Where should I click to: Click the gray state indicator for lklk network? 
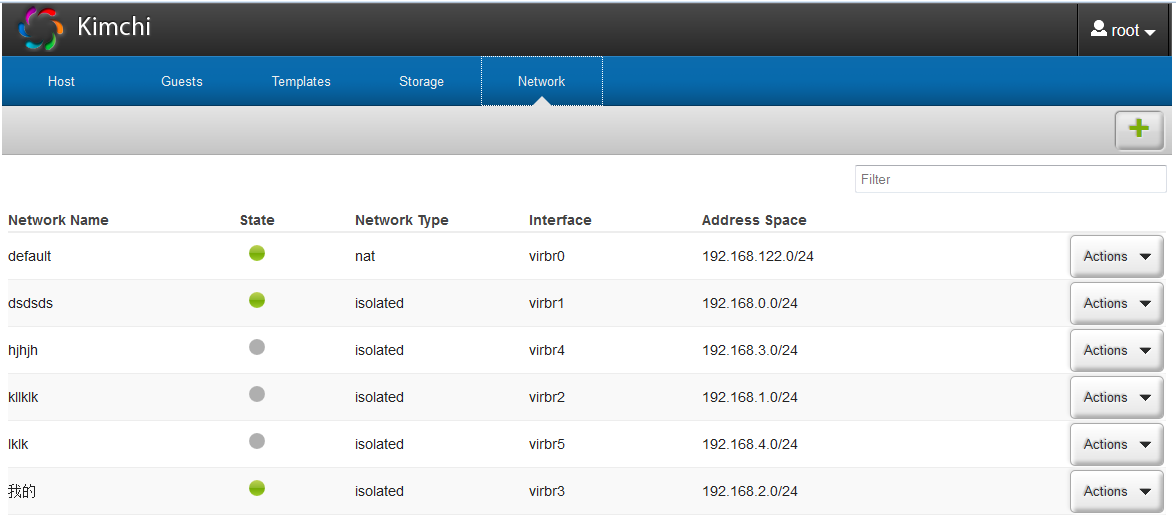coord(257,441)
